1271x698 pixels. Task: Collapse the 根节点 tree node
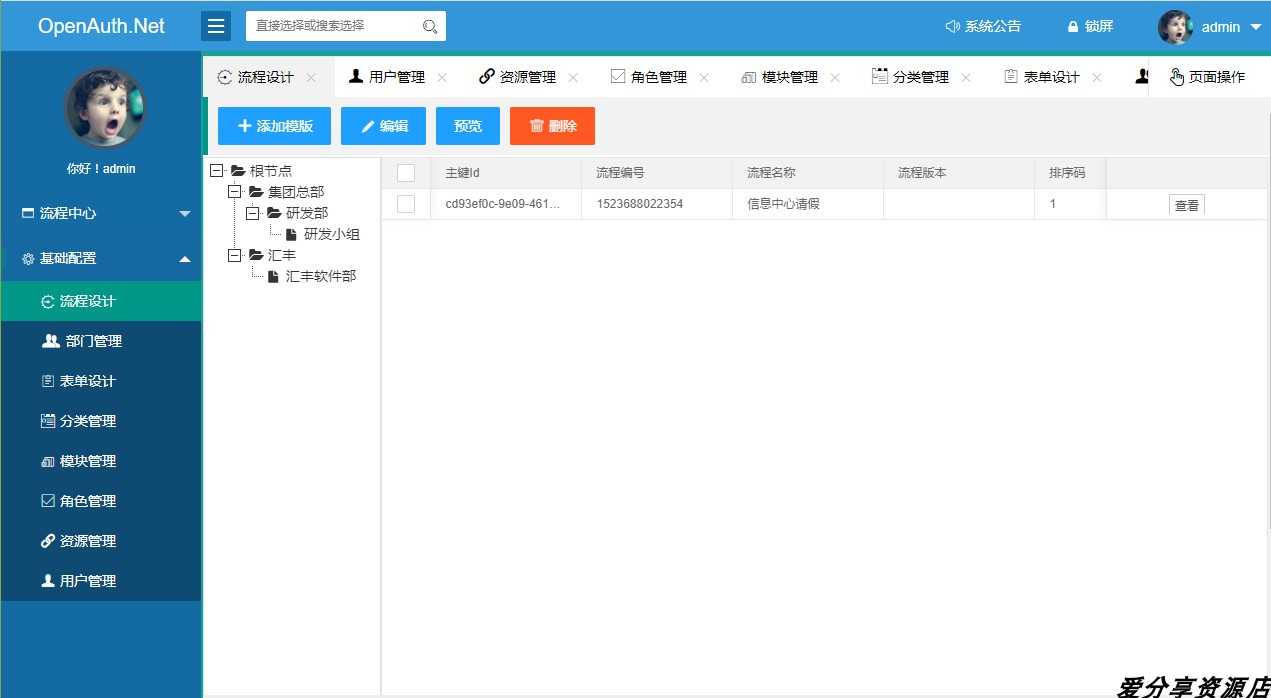216,171
